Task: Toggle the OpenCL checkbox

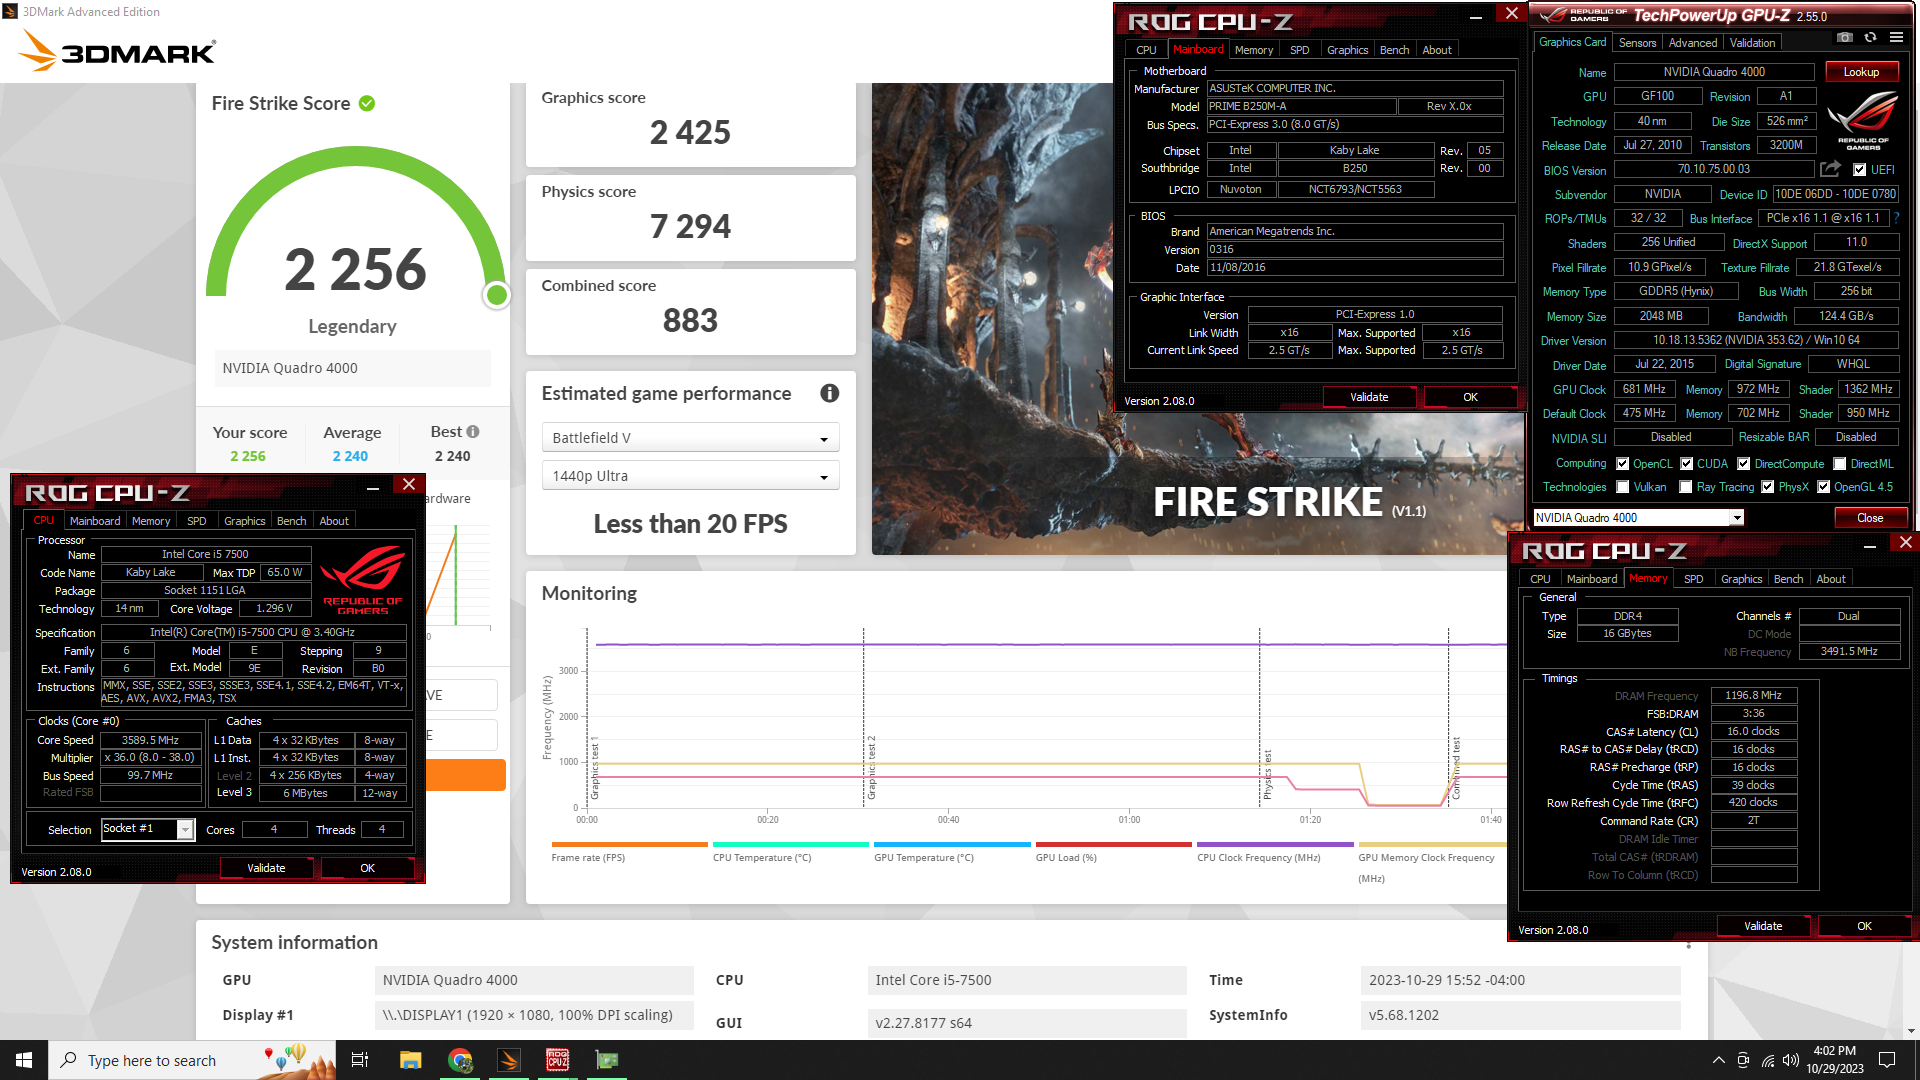Action: pyautogui.click(x=1622, y=463)
